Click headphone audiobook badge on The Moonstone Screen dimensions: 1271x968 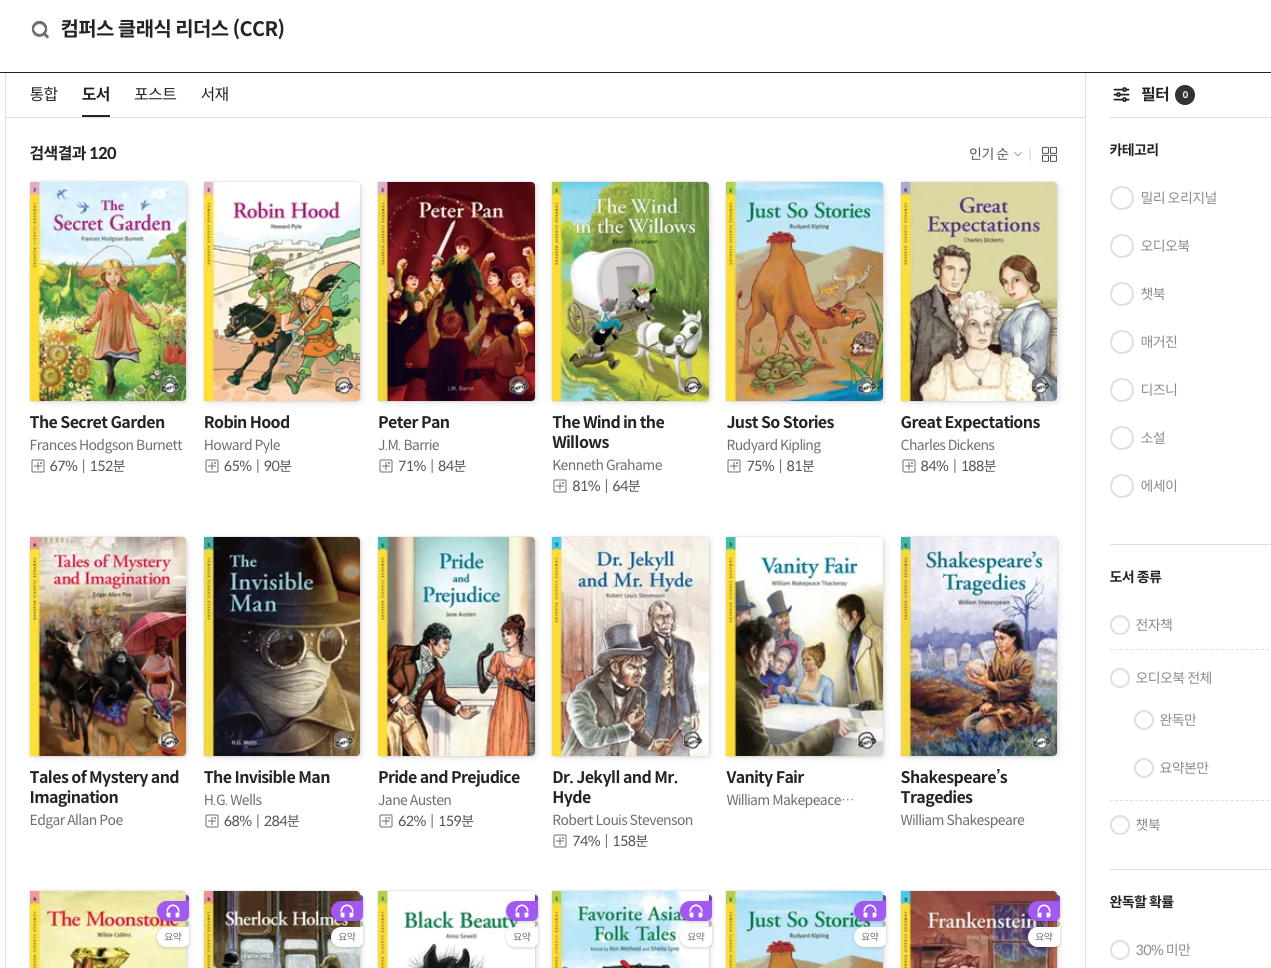(173, 911)
